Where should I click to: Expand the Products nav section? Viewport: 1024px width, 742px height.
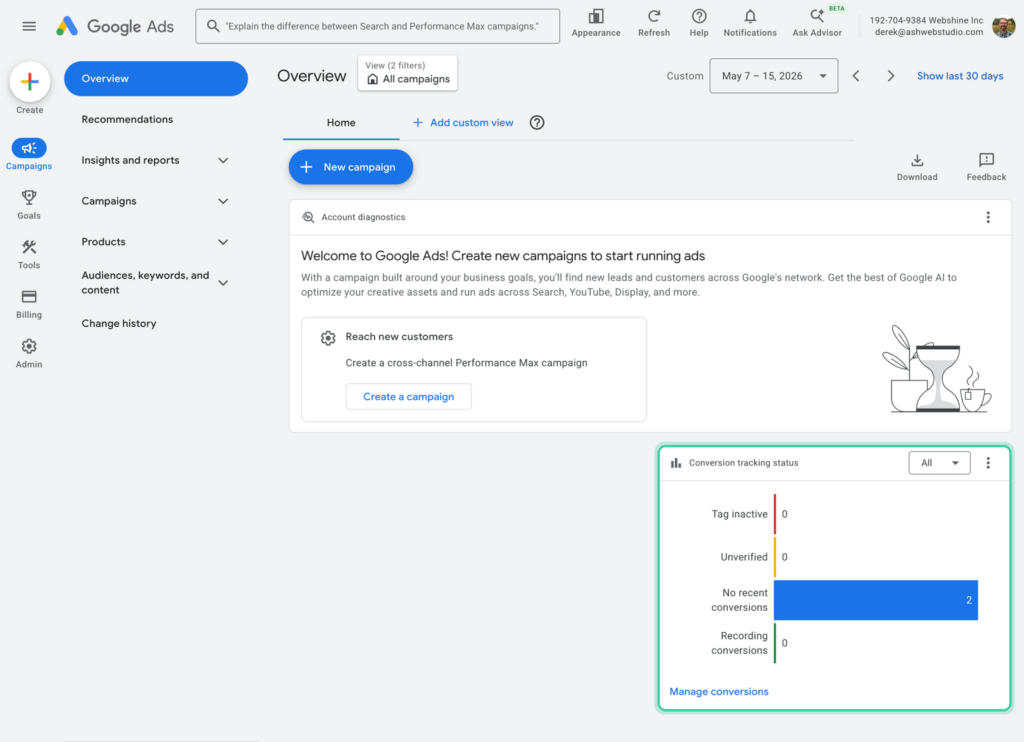coord(223,242)
